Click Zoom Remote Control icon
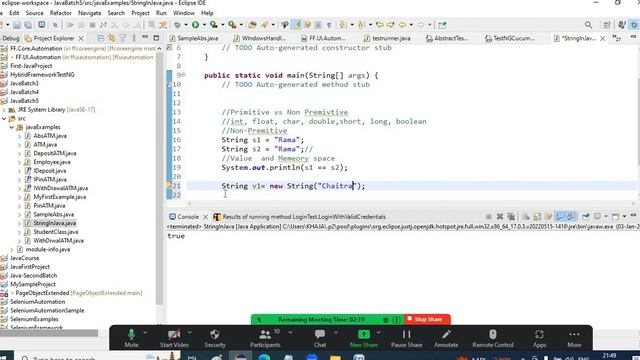Viewport: 640px width, 360px height. [x=493, y=334]
